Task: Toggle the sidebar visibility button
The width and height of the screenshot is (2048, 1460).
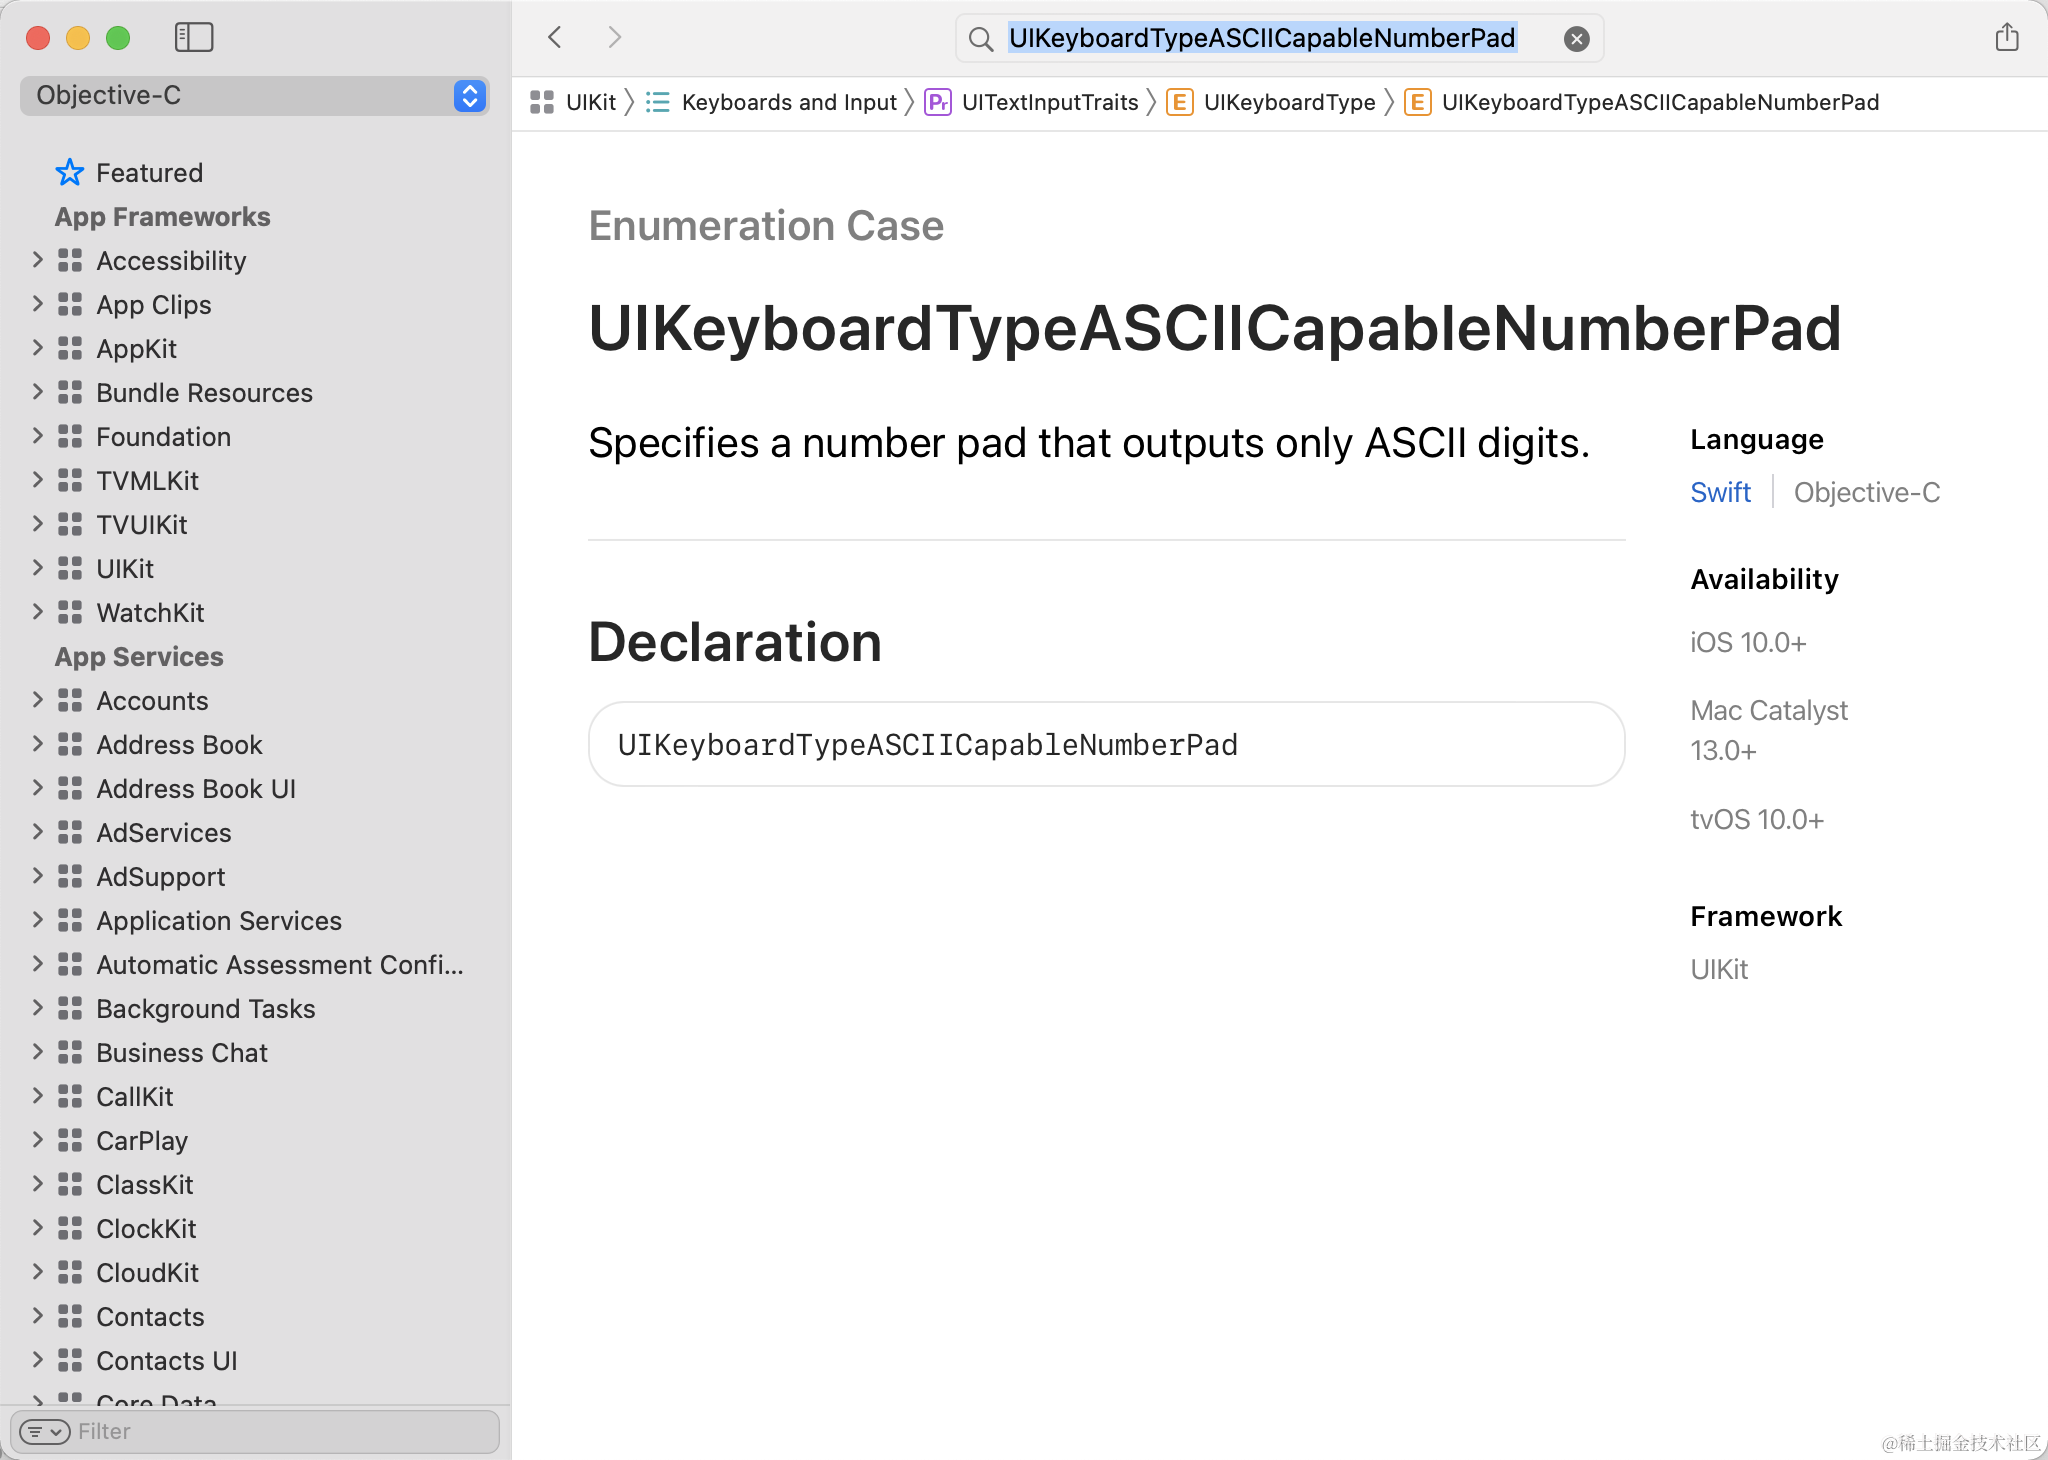Action: 193,38
